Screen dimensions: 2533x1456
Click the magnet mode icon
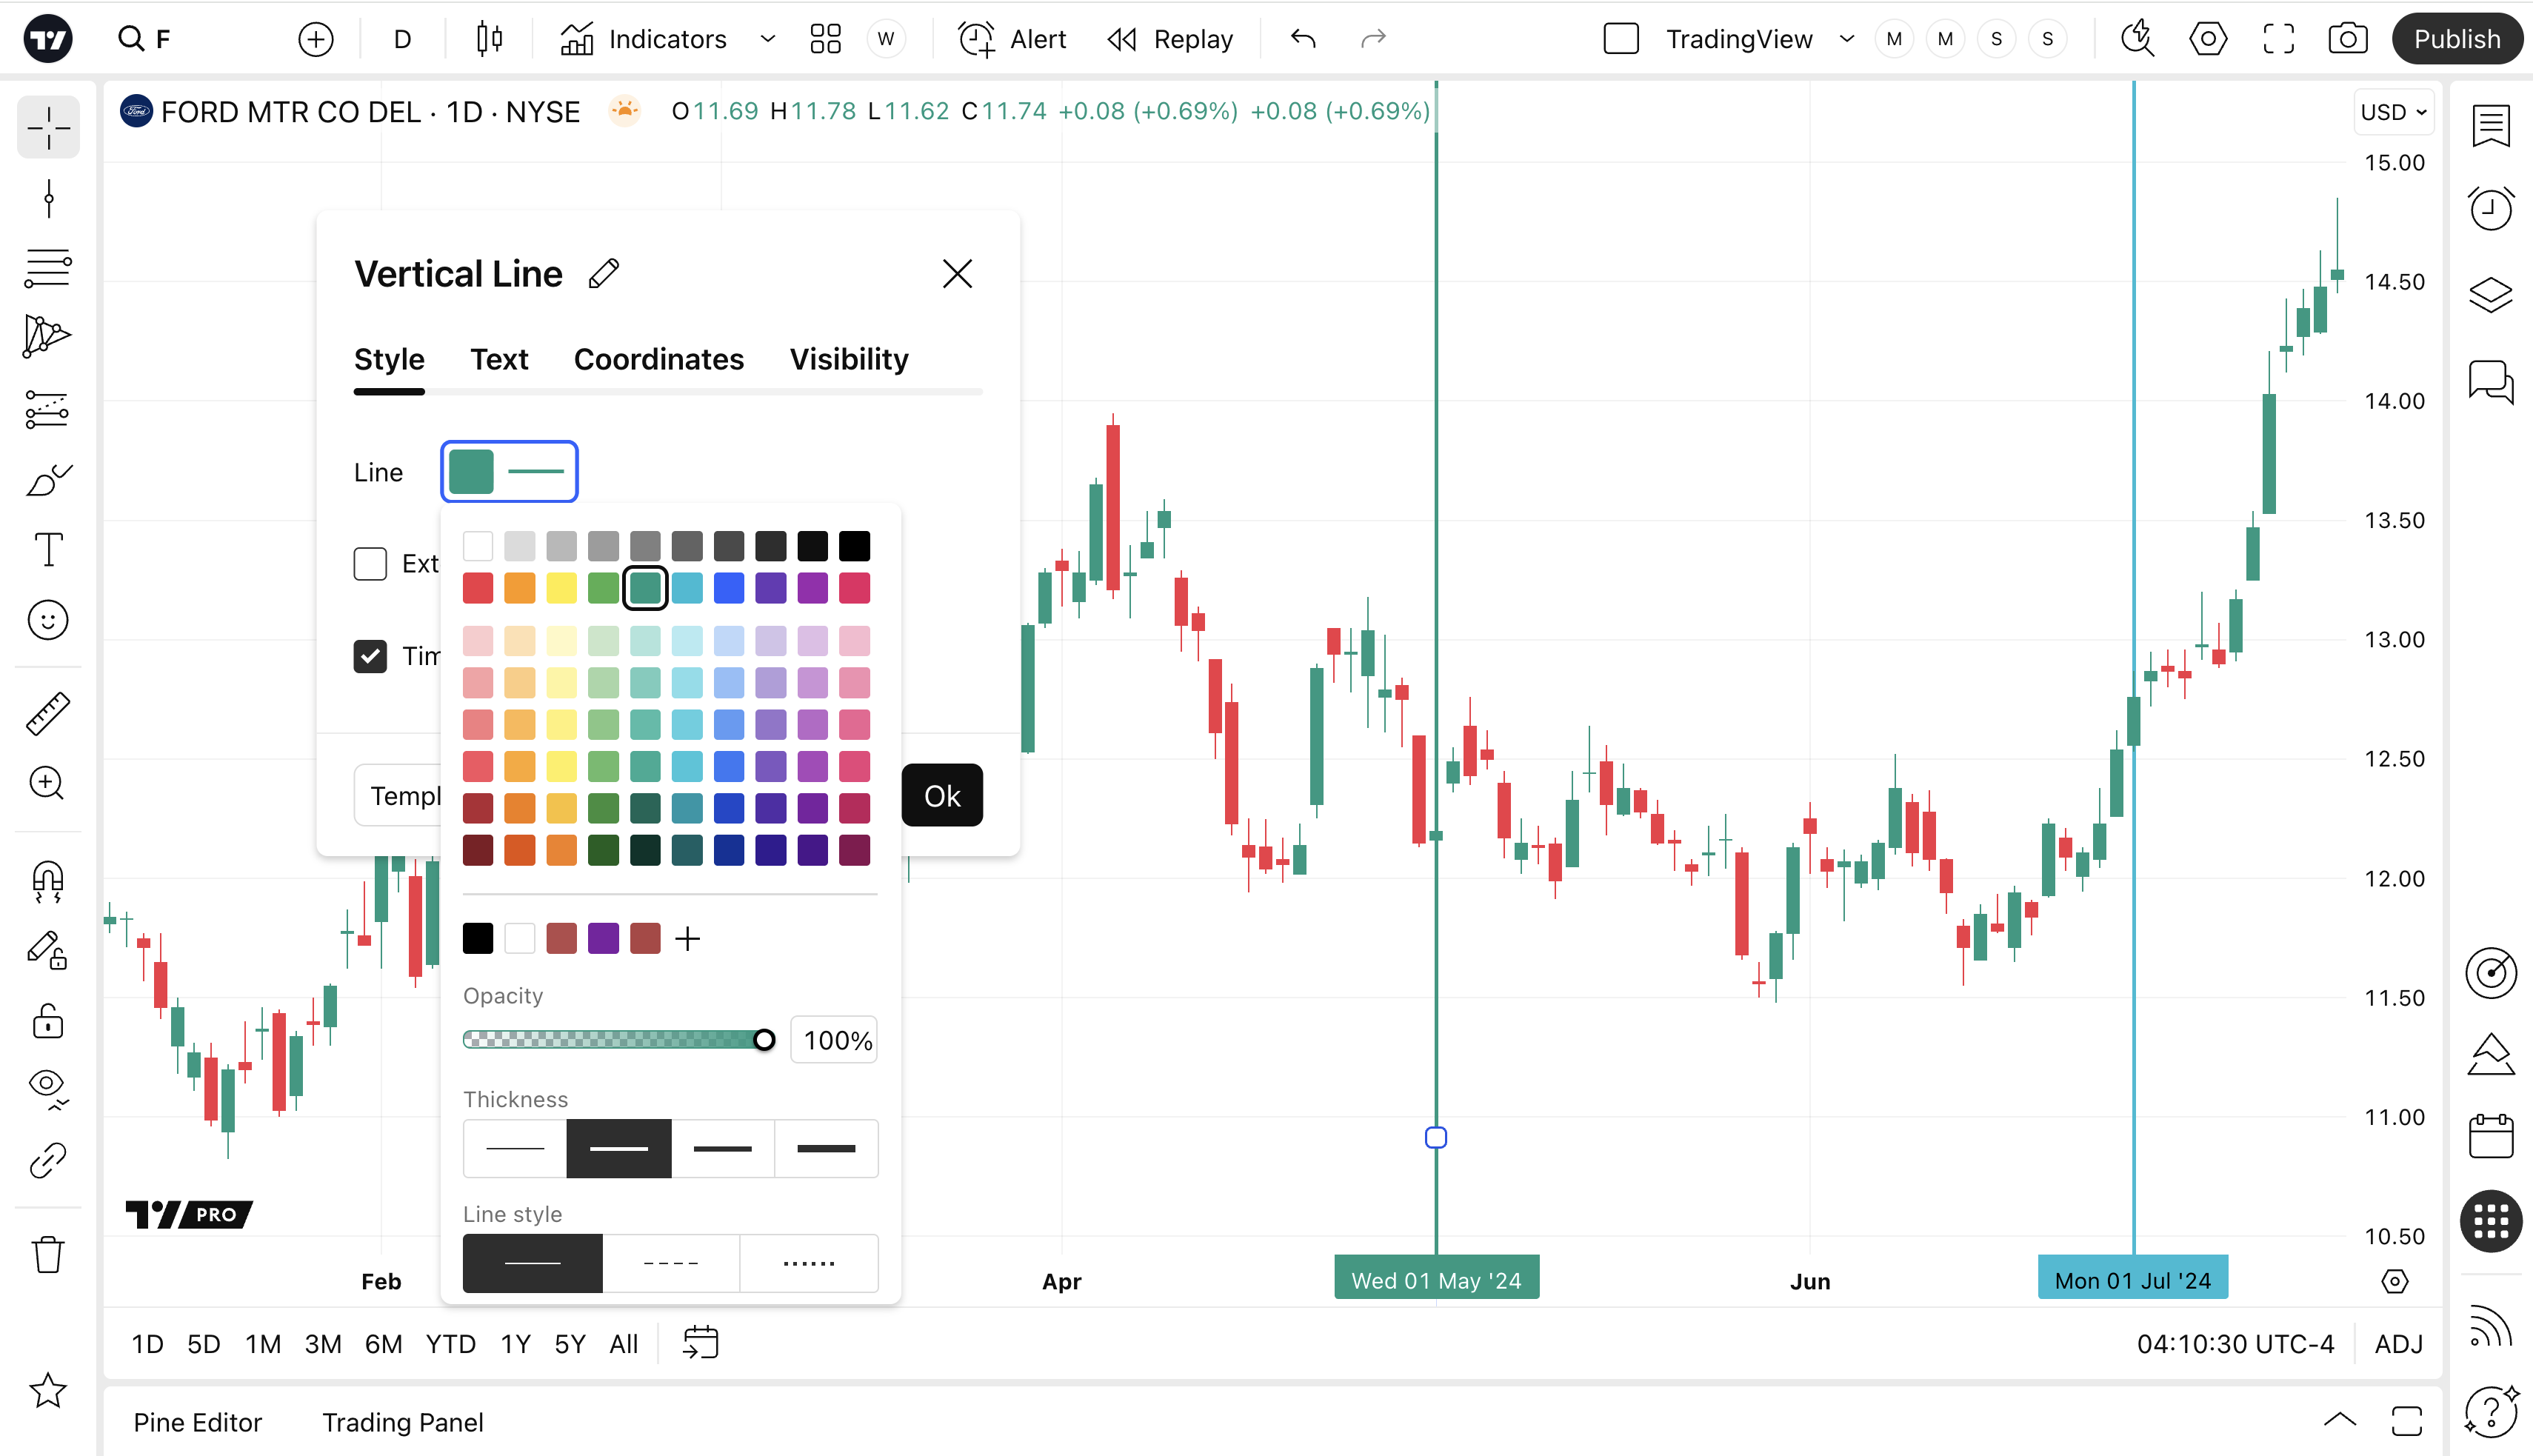click(x=48, y=881)
